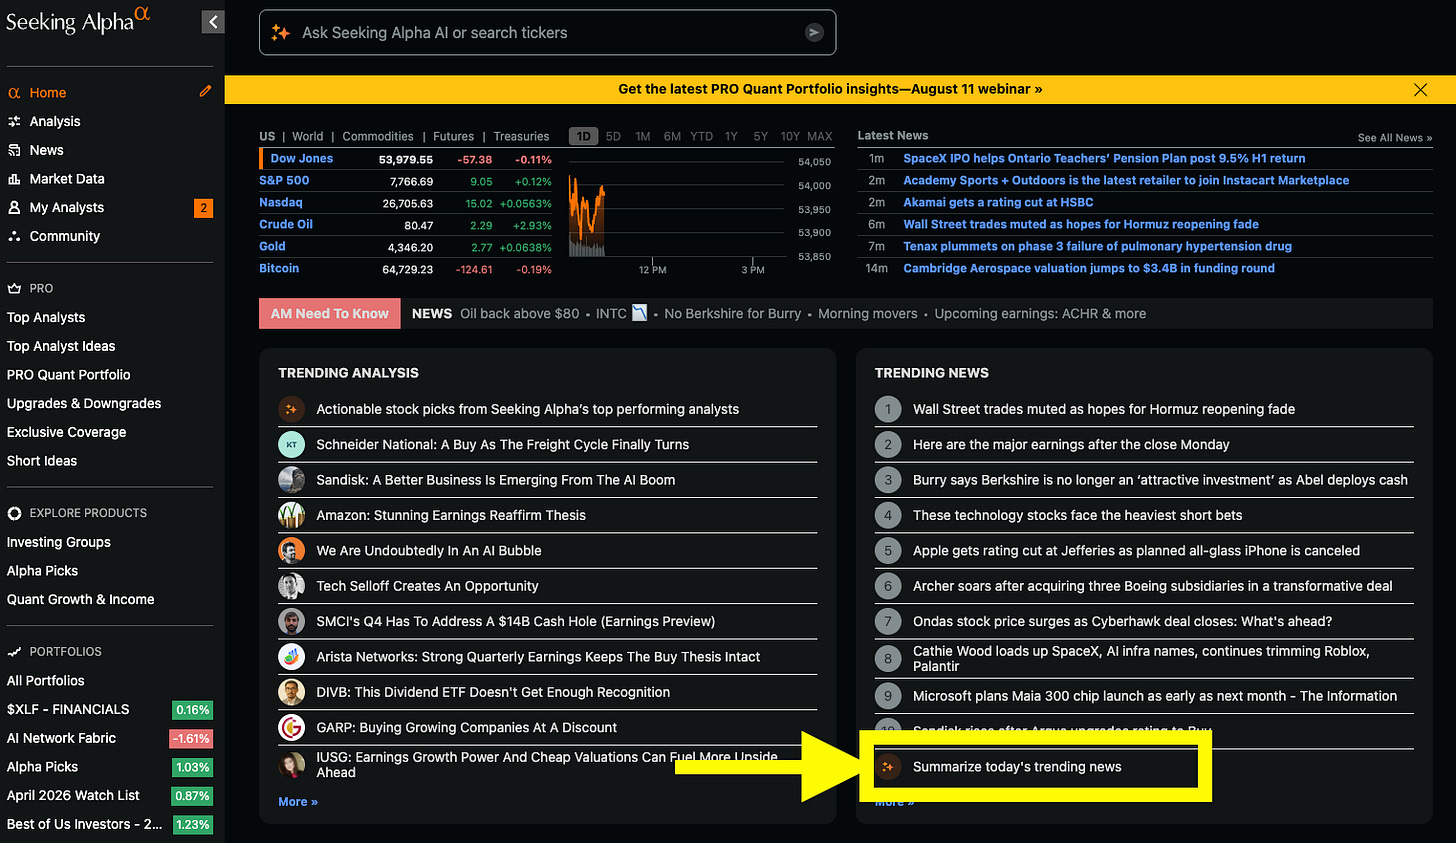Open Quant Growth & Income in sidebar

pyautogui.click(x=81, y=599)
